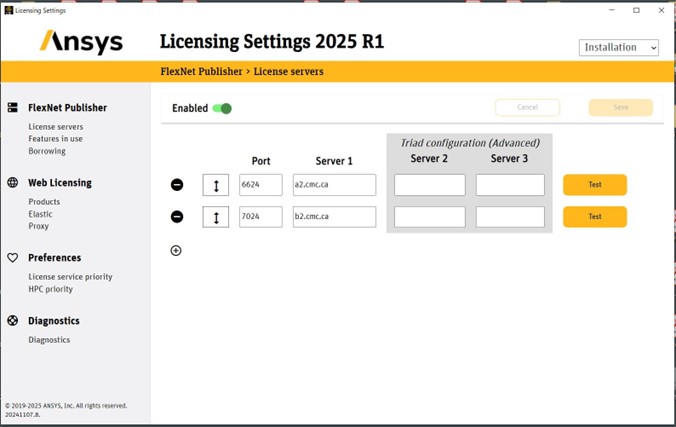Click the port field containing 6624
The width and height of the screenshot is (676, 427).
click(261, 185)
